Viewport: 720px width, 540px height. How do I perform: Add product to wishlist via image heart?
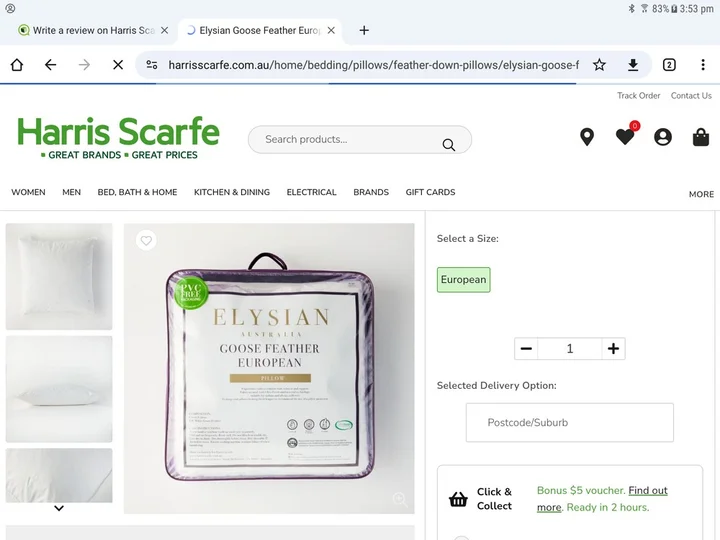point(146,240)
